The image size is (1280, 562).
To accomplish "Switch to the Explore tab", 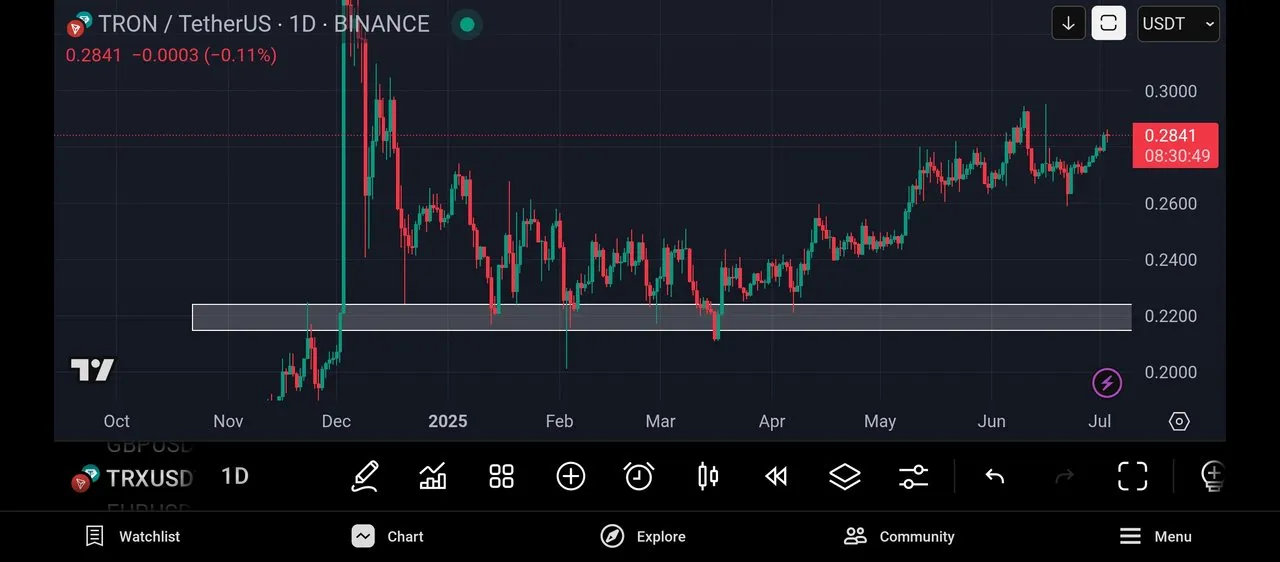I will pos(643,537).
